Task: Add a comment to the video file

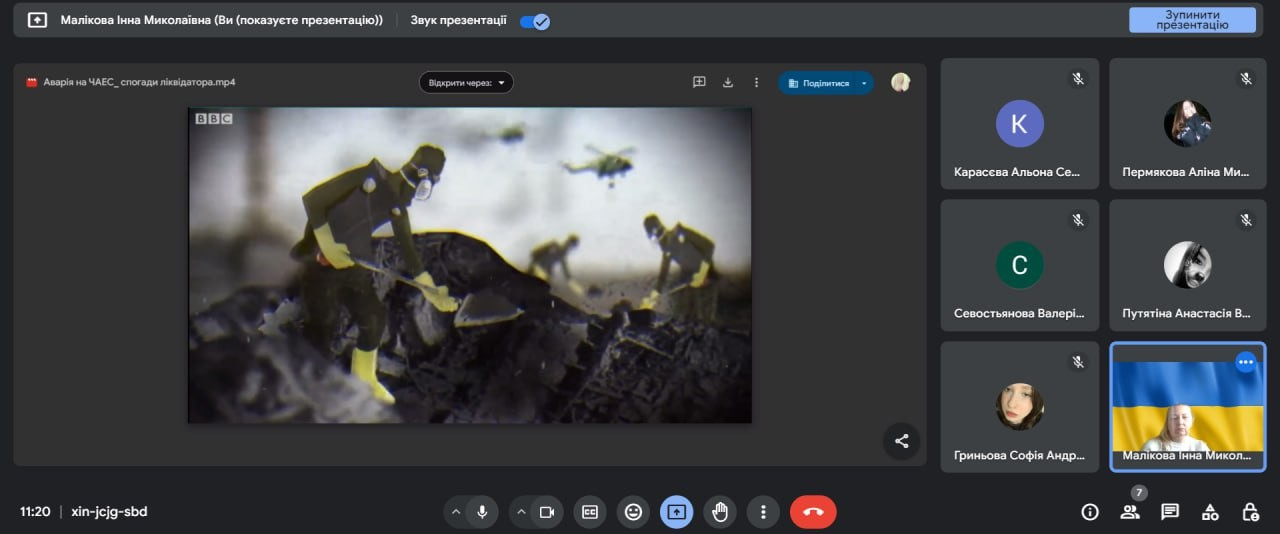Action: coord(699,82)
